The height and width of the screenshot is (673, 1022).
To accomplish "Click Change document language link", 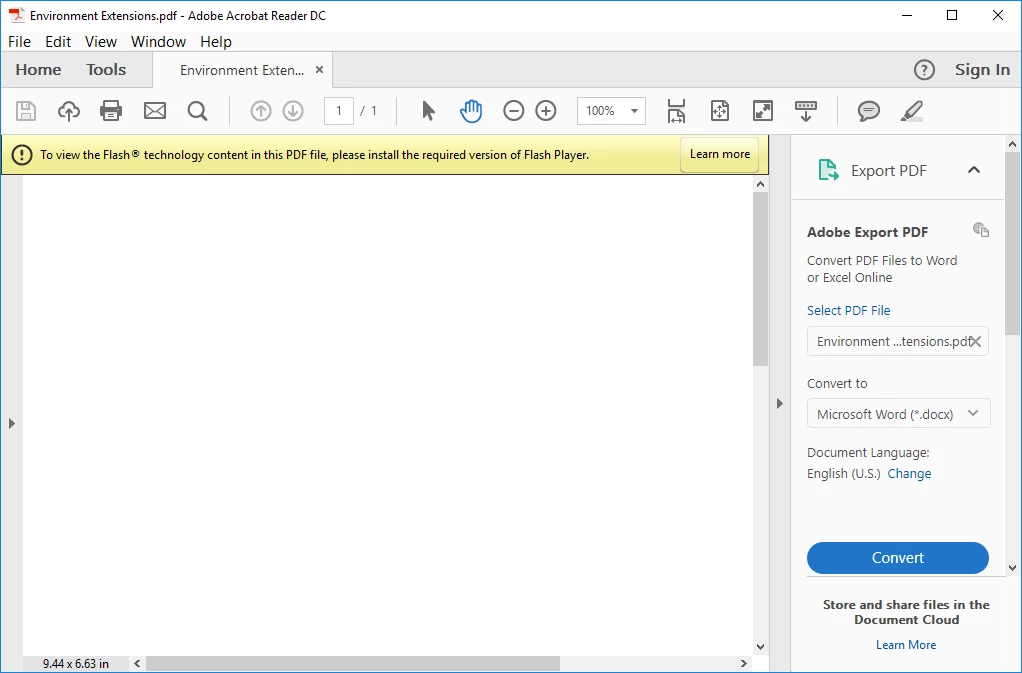I will coord(909,474).
